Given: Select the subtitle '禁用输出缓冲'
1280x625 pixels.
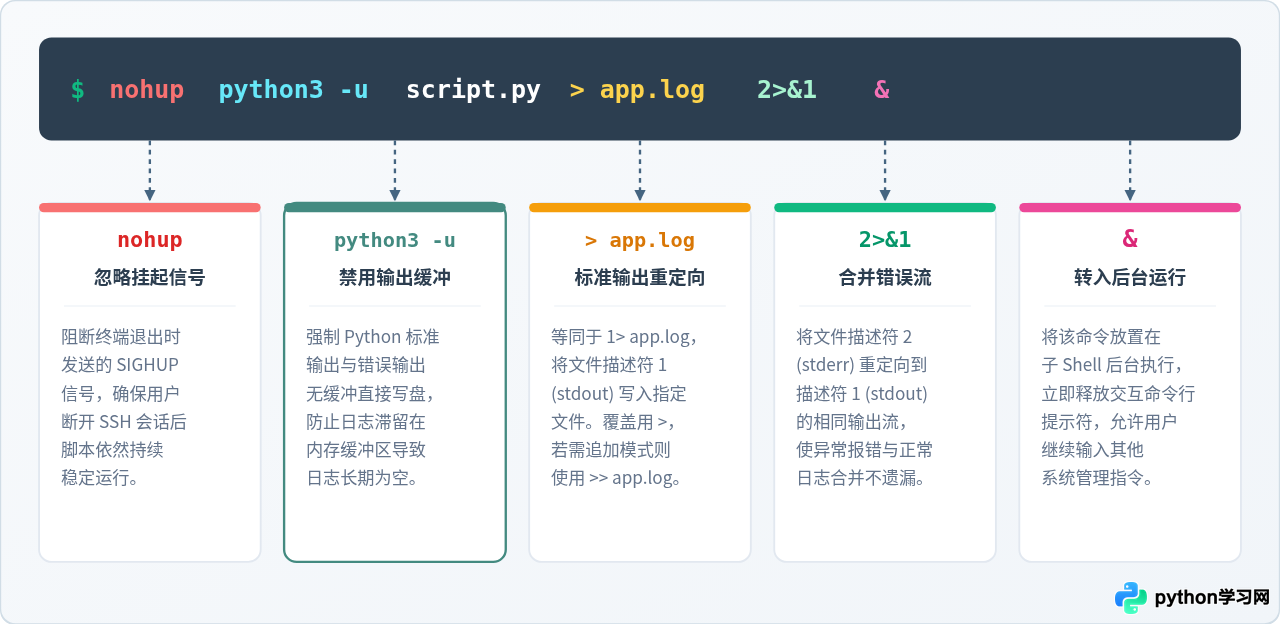Looking at the screenshot, I should click(395, 278).
